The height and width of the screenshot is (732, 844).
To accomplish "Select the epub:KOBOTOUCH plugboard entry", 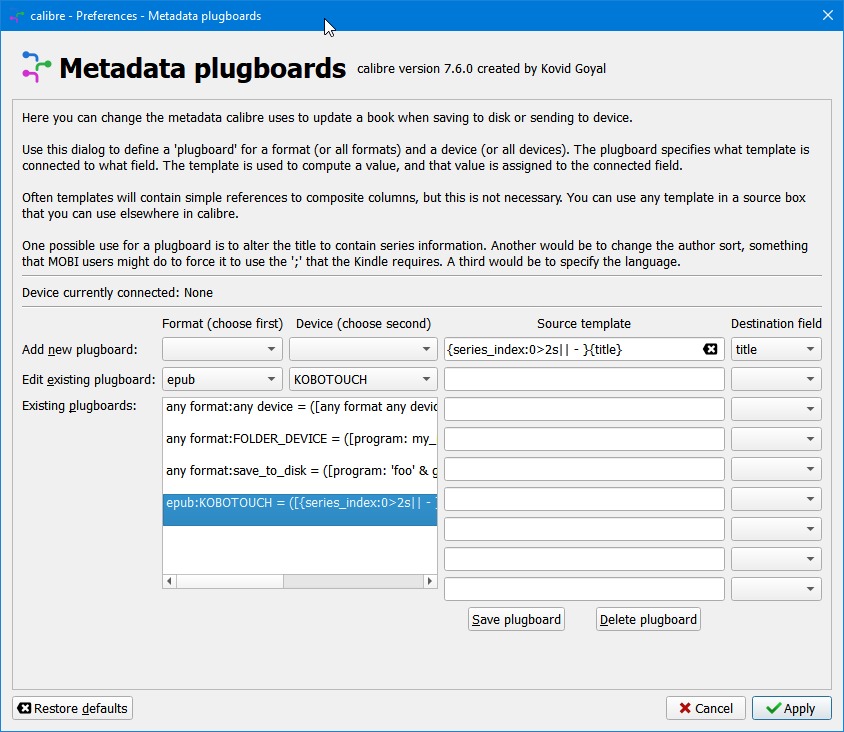I will tap(300, 503).
